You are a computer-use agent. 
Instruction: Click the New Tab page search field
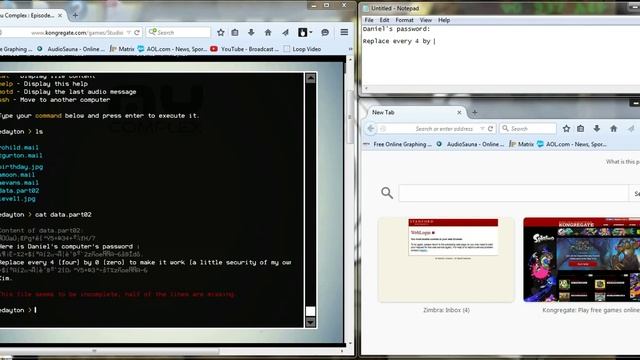pos(514,193)
